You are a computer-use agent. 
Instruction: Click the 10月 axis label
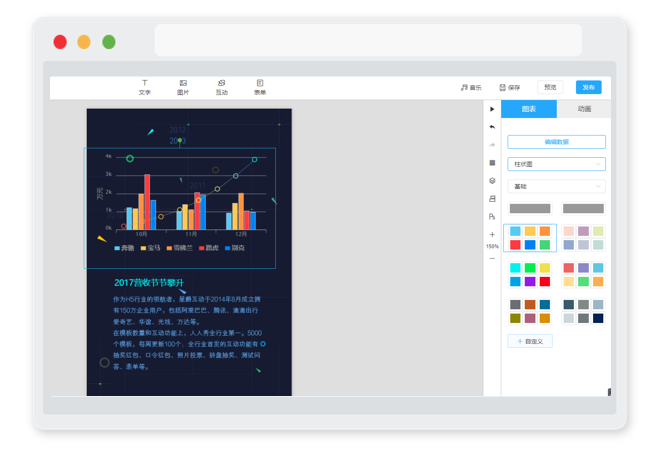[x=141, y=234]
